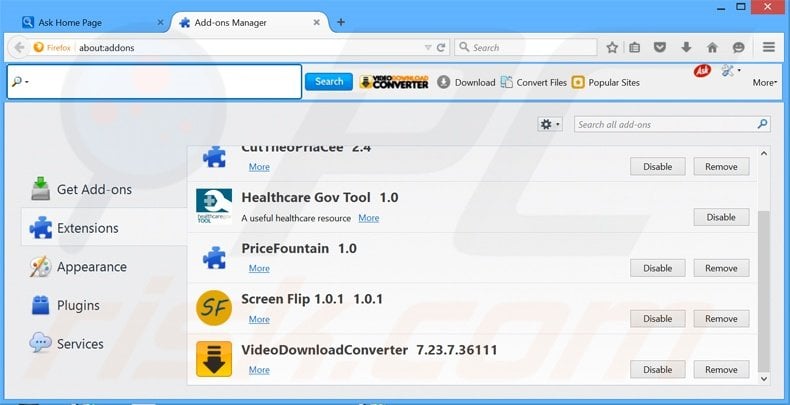
Task: Open the Downloads arrow icon
Action: point(686,47)
